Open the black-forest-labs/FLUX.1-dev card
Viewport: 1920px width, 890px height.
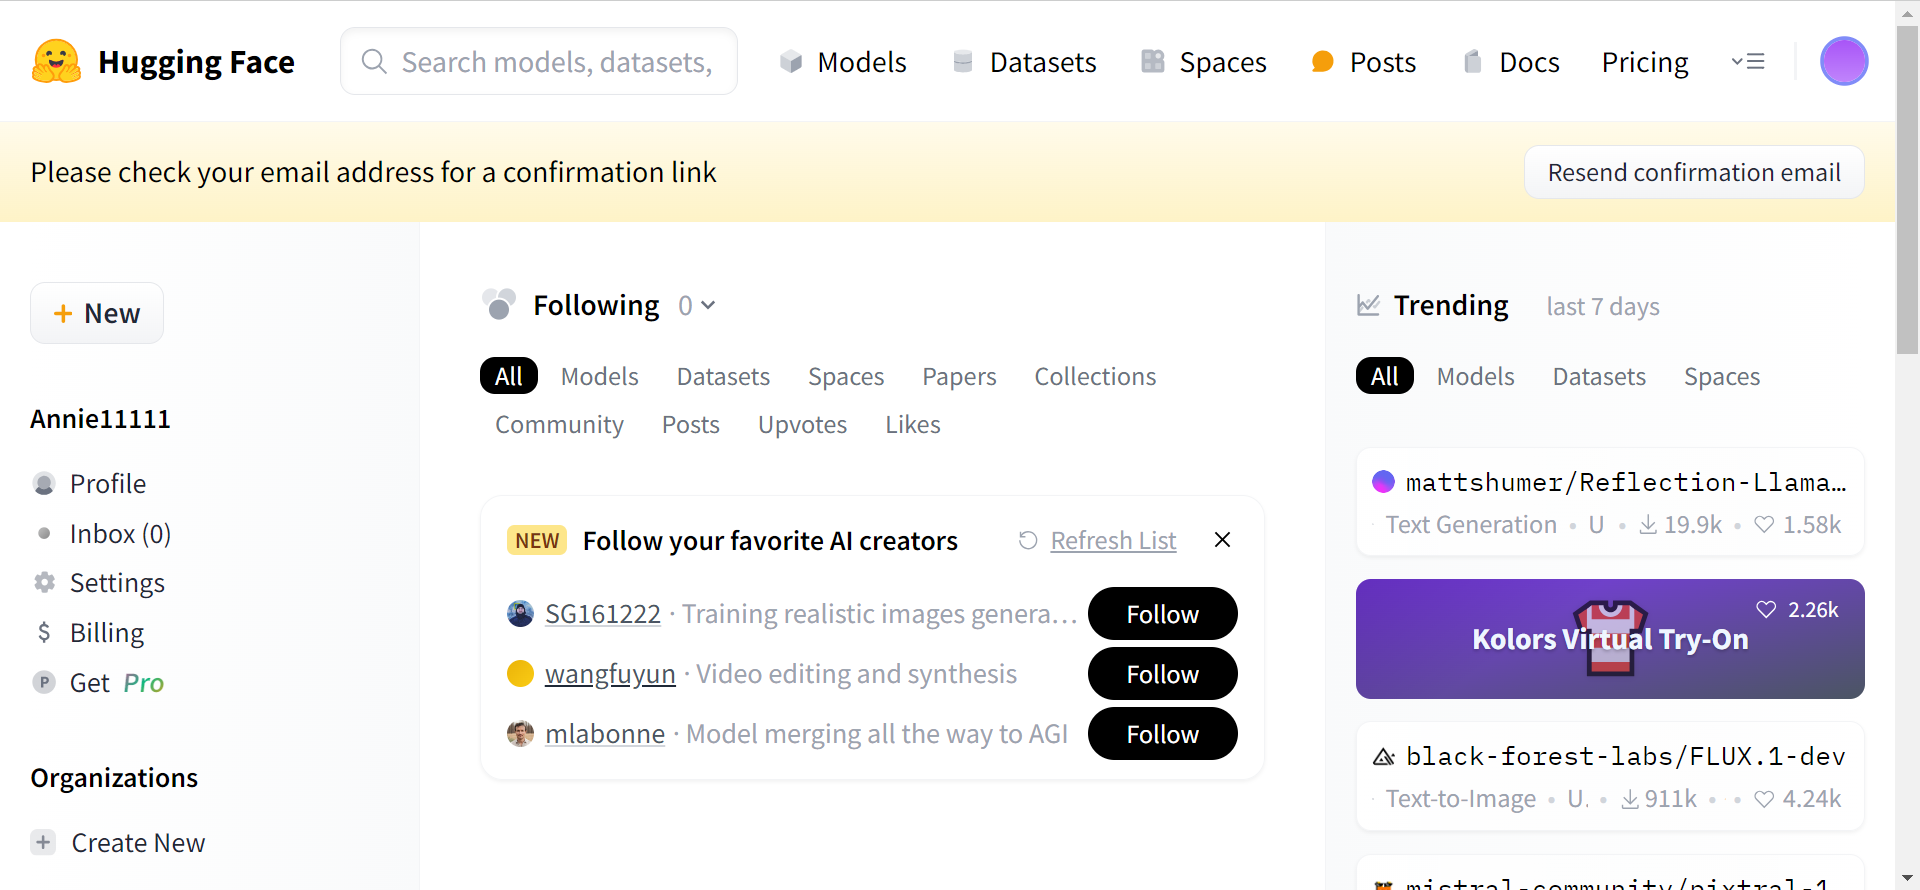point(1610,776)
